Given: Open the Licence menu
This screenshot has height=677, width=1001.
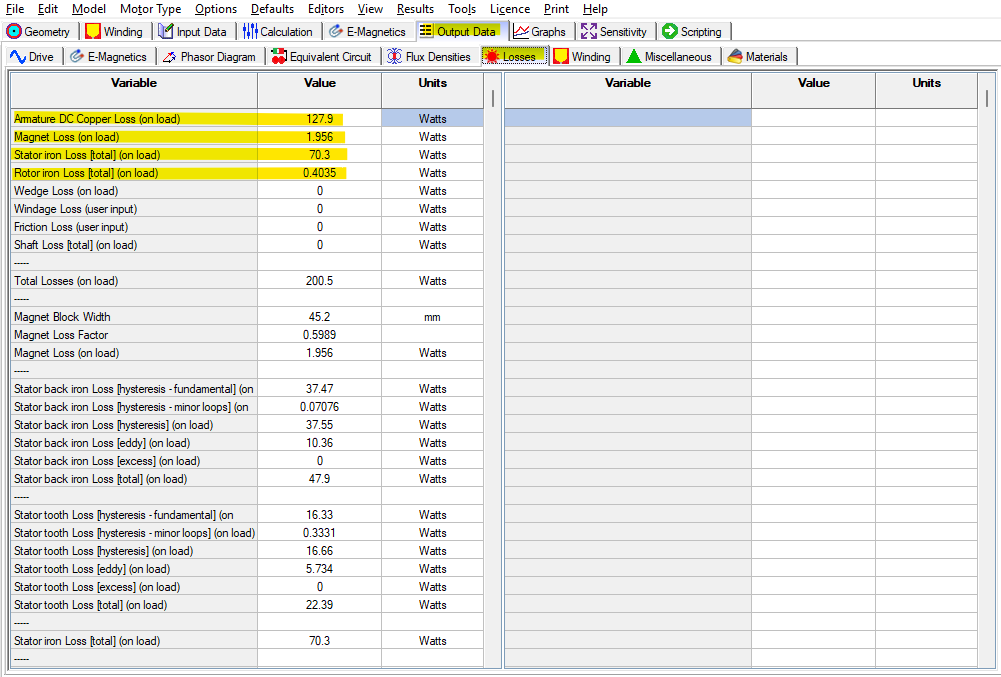Looking at the screenshot, I should [510, 9].
